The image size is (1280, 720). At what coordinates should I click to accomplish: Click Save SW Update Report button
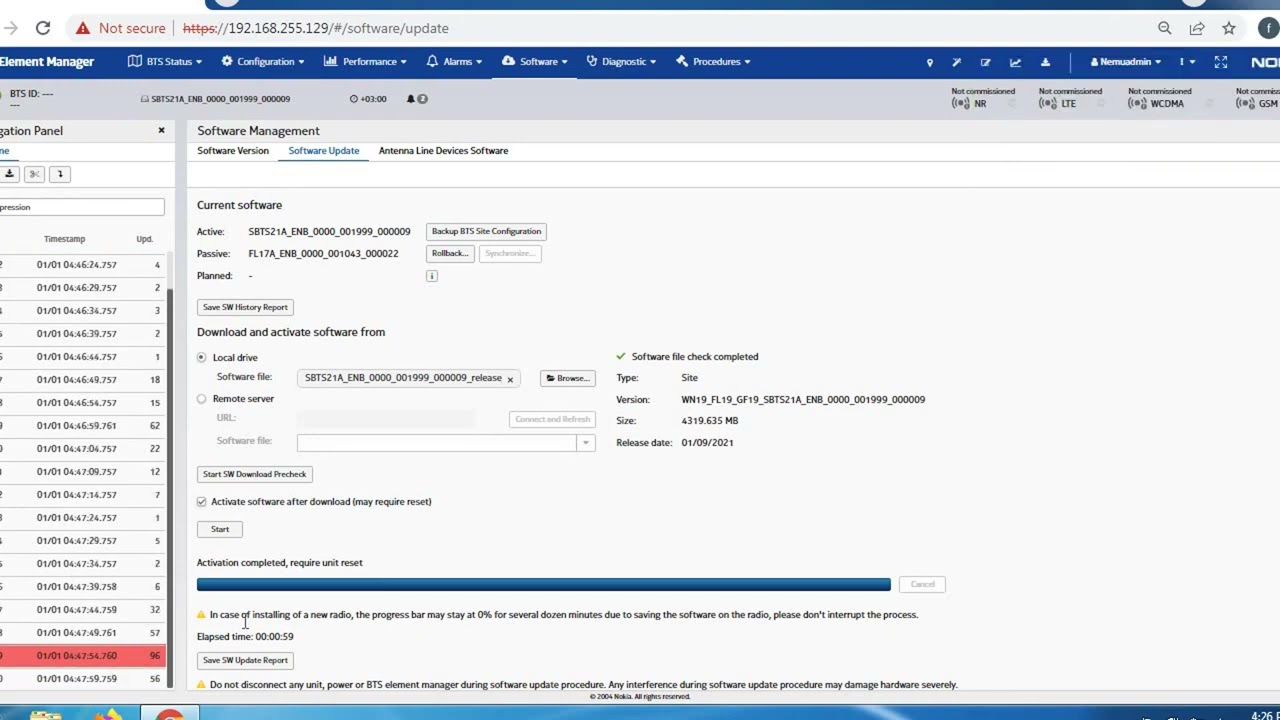[245, 661]
